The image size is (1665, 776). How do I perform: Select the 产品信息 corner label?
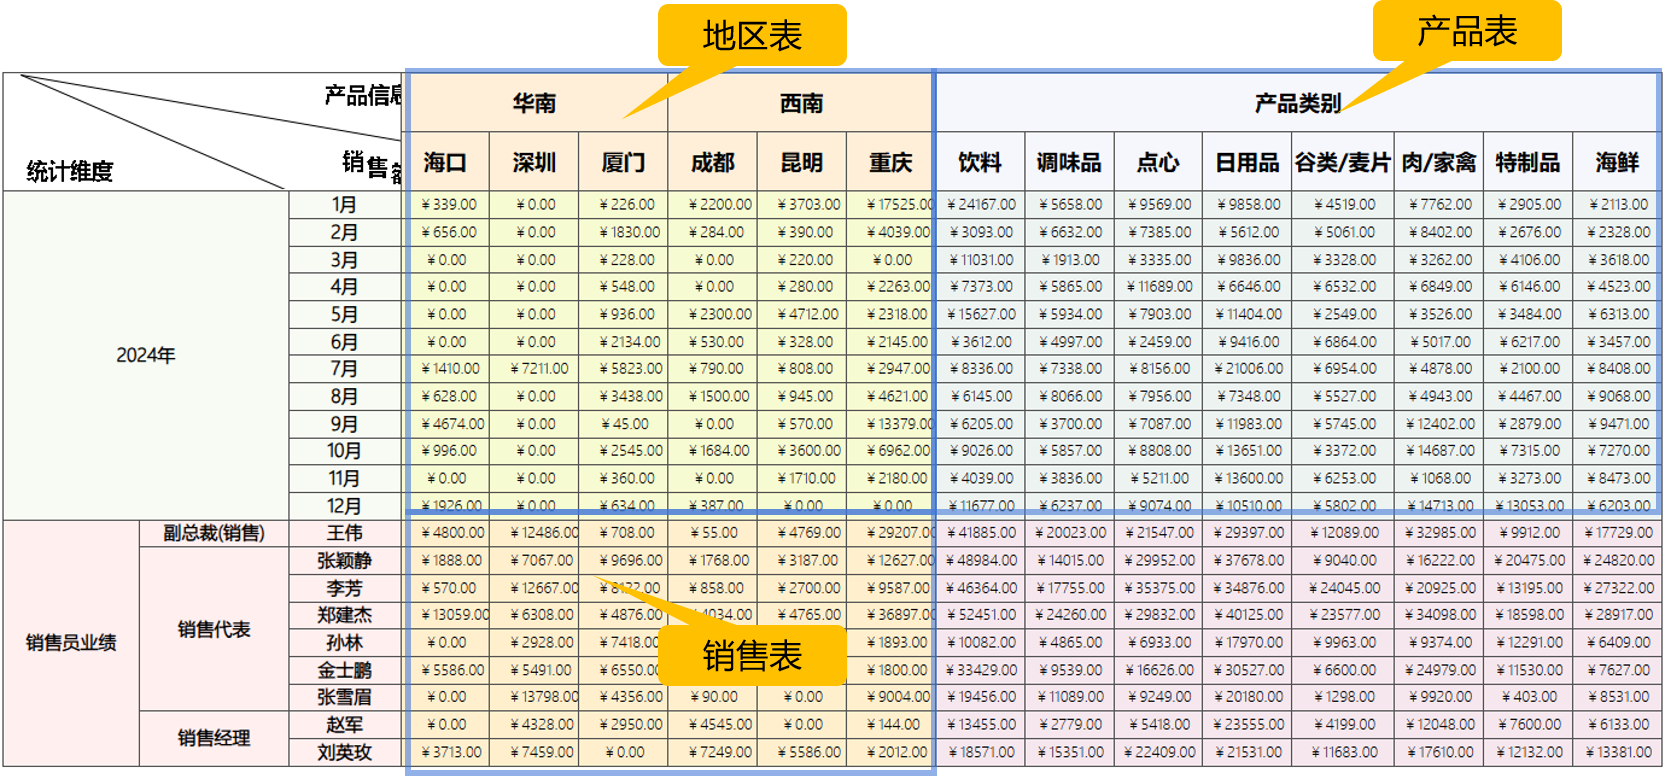click(362, 95)
